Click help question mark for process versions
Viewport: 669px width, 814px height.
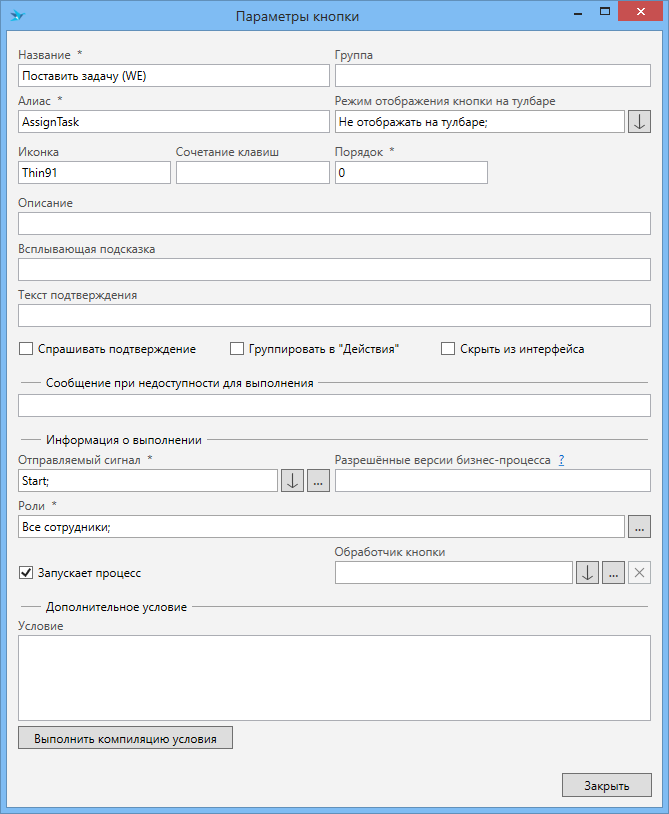[x=562, y=460]
